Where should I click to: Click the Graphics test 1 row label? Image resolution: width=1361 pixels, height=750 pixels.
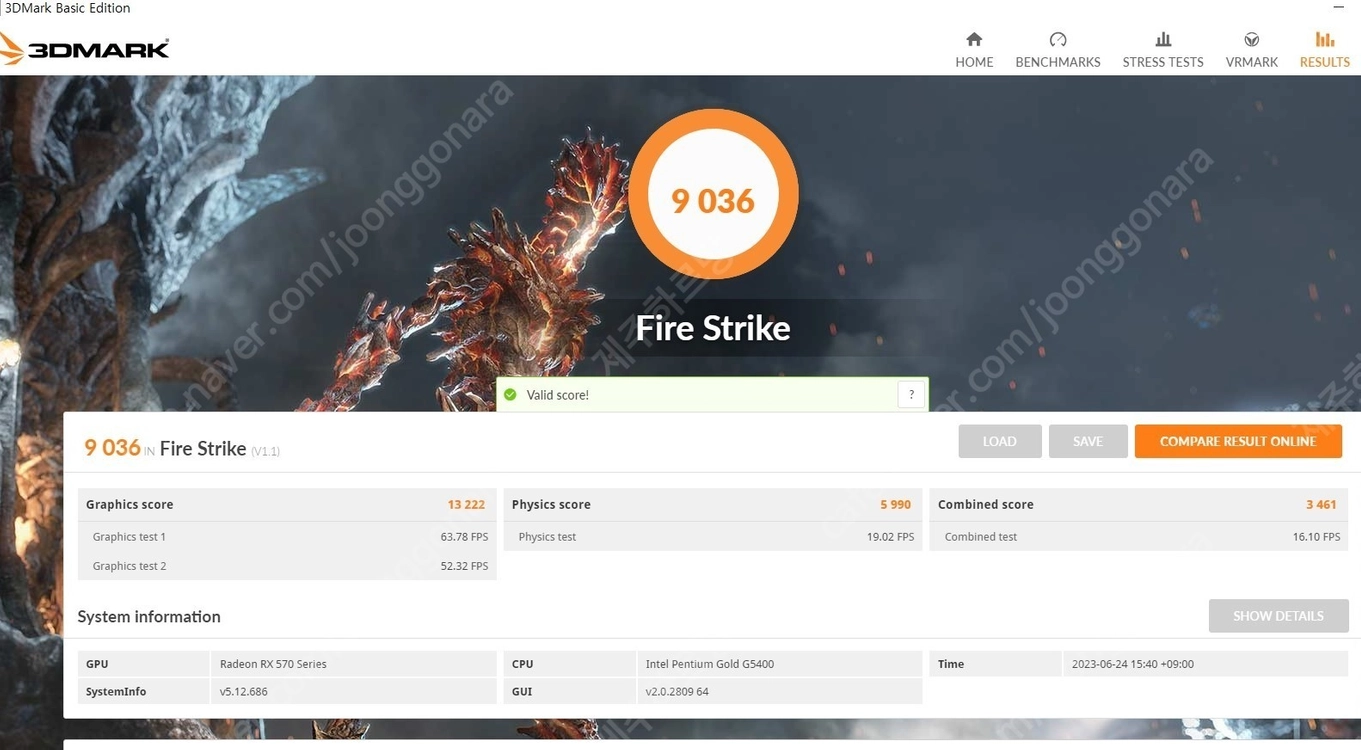coord(130,537)
